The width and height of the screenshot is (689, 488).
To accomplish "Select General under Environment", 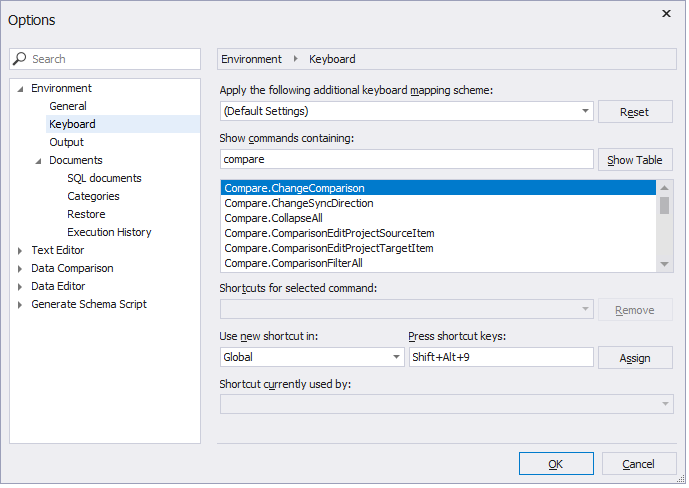I will pos(68,106).
